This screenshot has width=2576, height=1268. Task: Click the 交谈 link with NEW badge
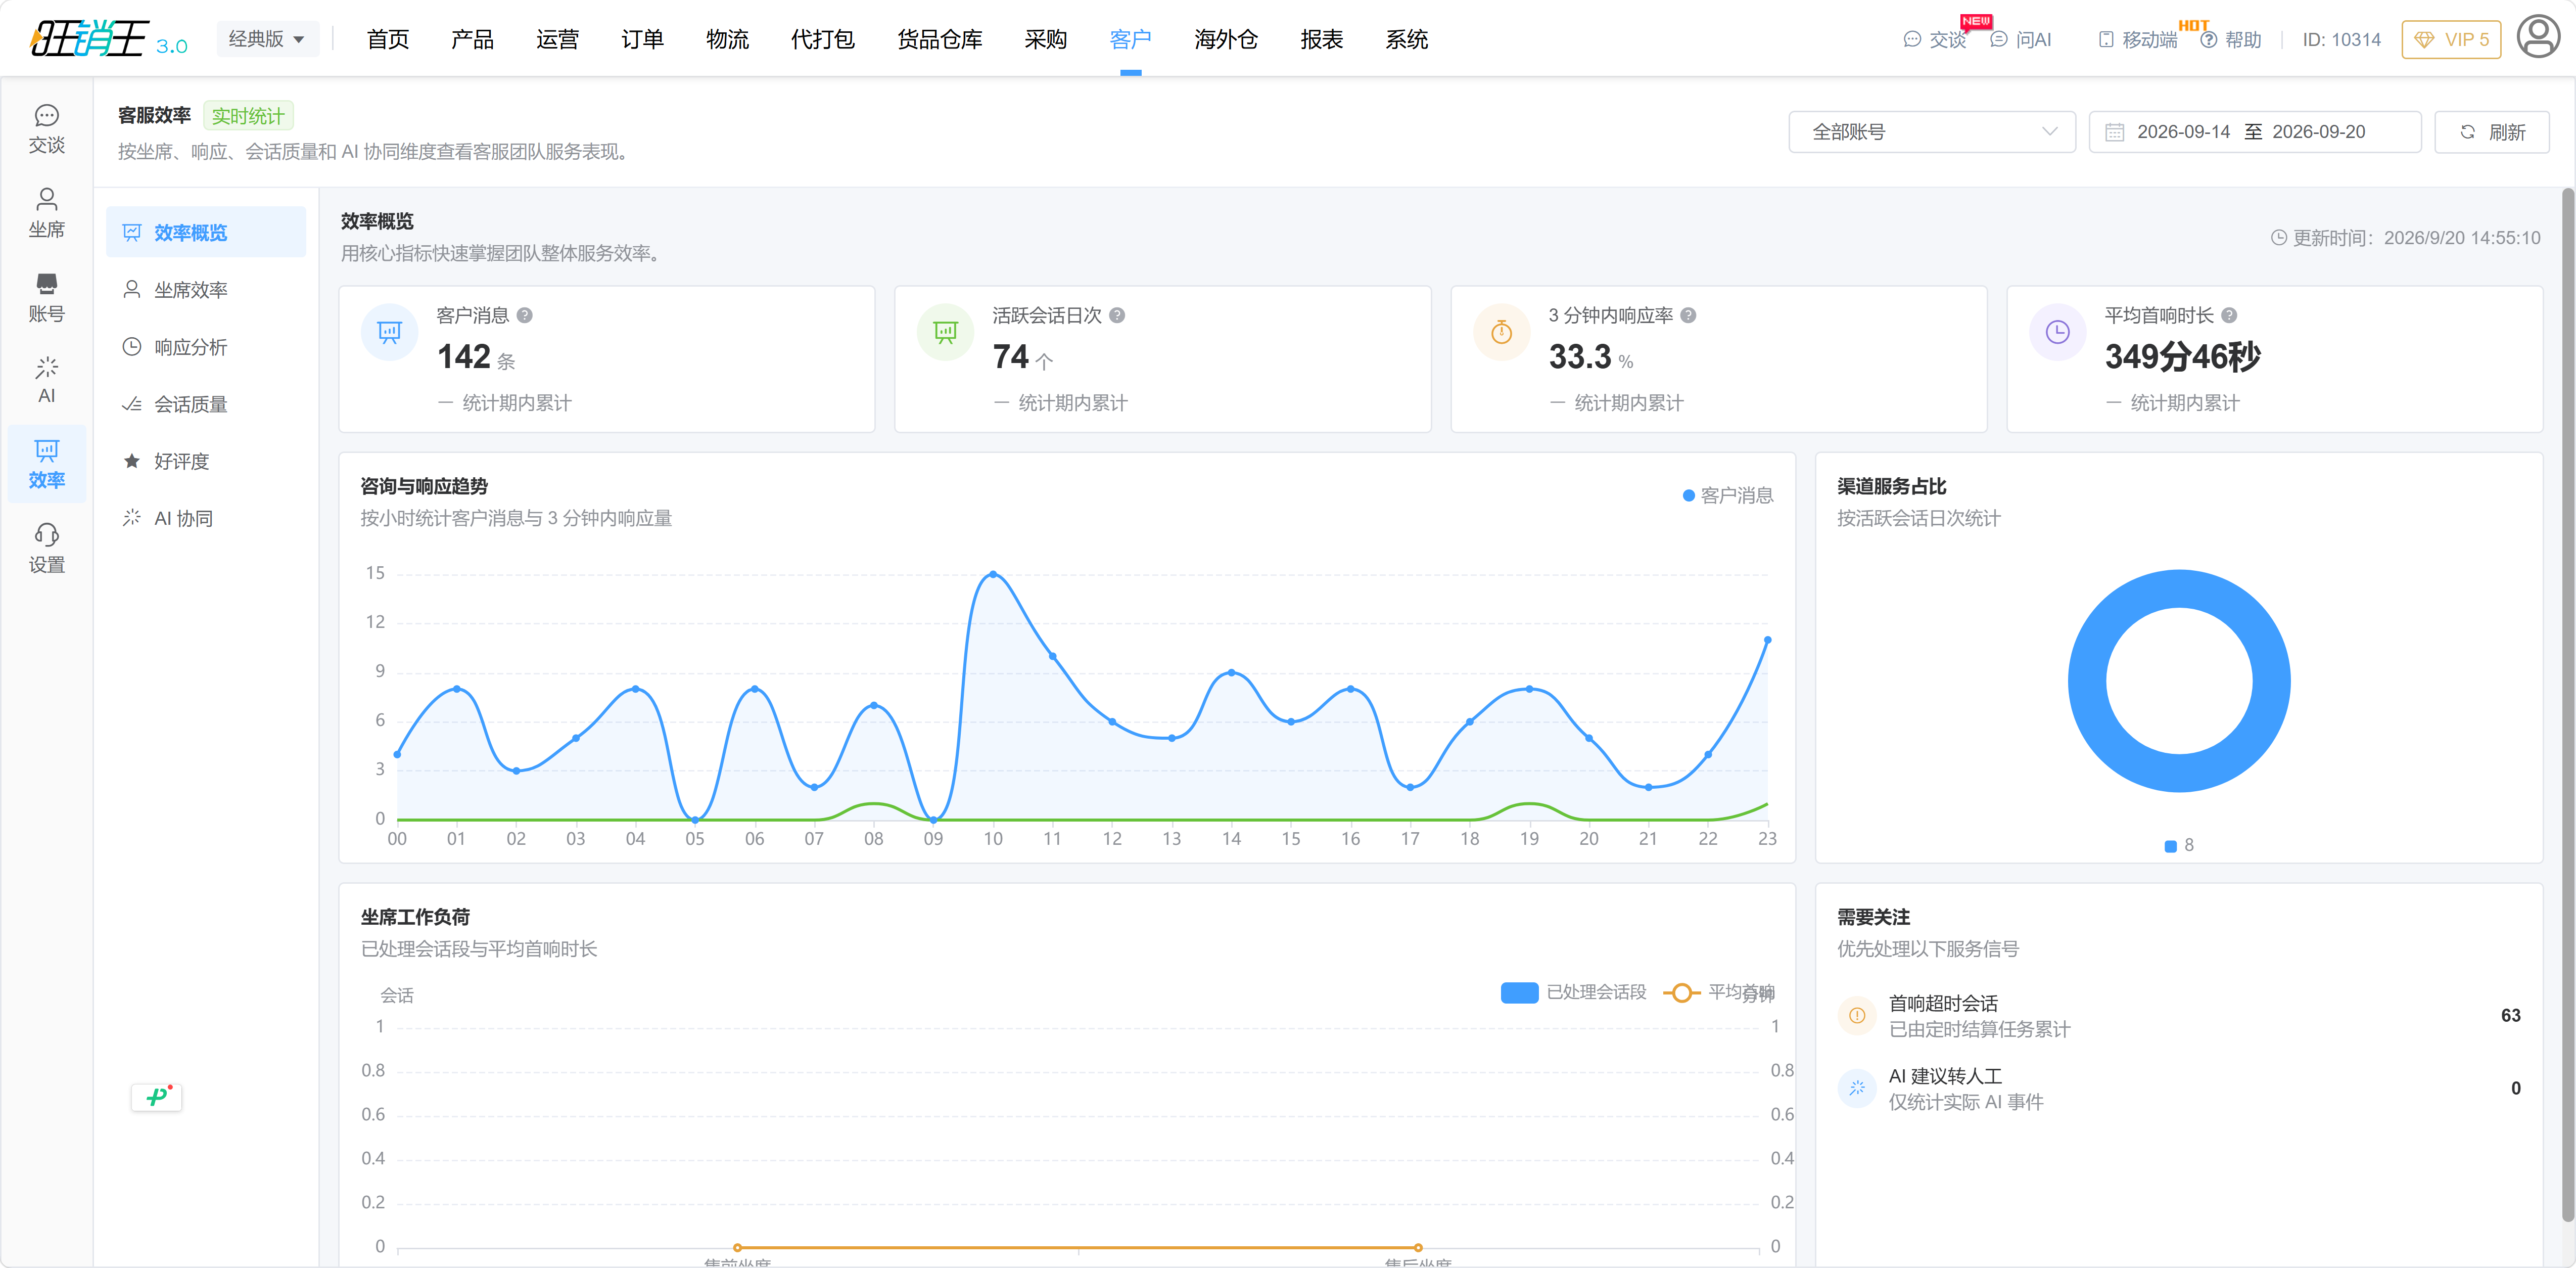coord(1935,39)
